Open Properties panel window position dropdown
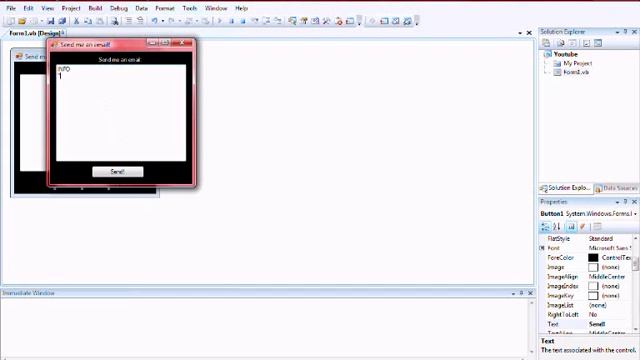 coord(617,202)
